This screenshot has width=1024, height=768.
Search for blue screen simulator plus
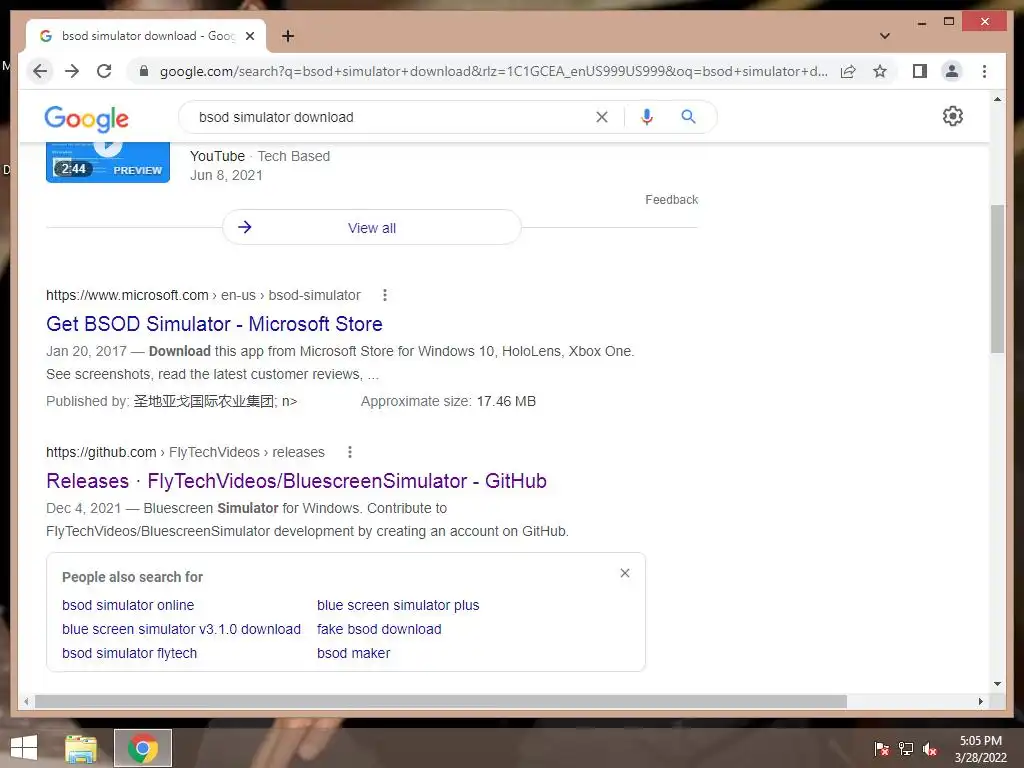coord(398,605)
